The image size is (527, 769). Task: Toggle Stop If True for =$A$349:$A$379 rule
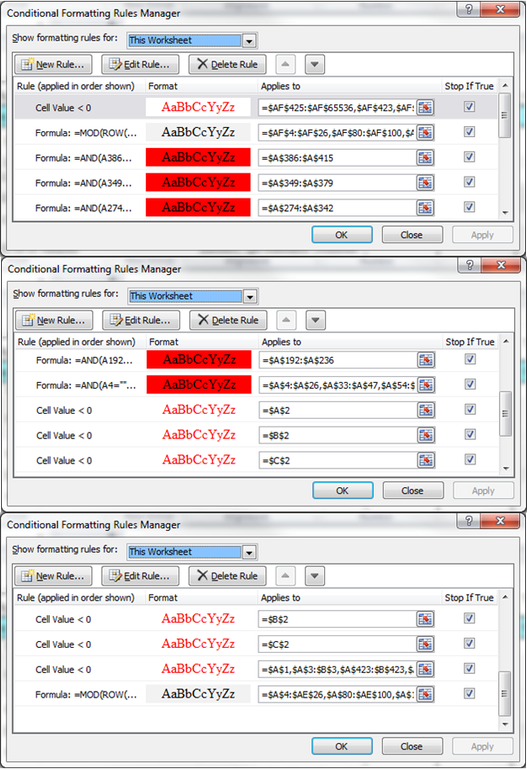coord(470,182)
